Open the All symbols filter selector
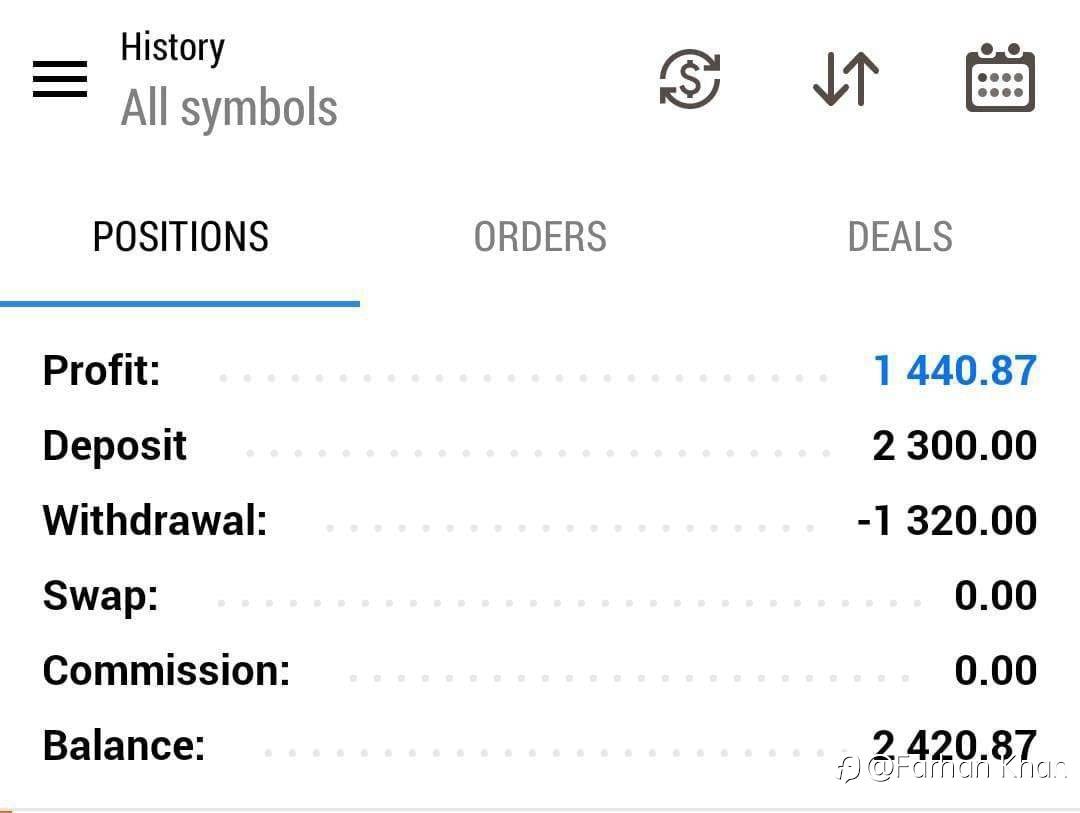 [x=229, y=108]
